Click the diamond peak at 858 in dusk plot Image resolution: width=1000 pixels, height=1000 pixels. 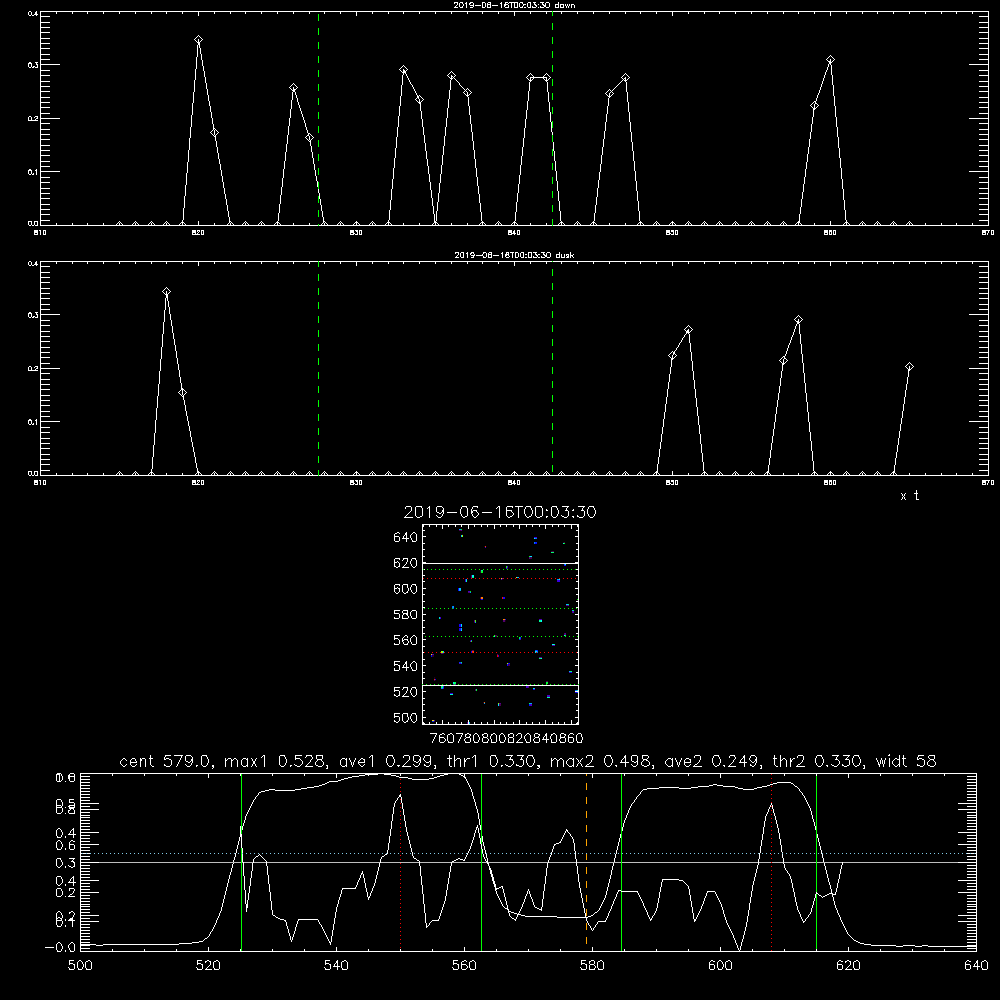point(798,320)
